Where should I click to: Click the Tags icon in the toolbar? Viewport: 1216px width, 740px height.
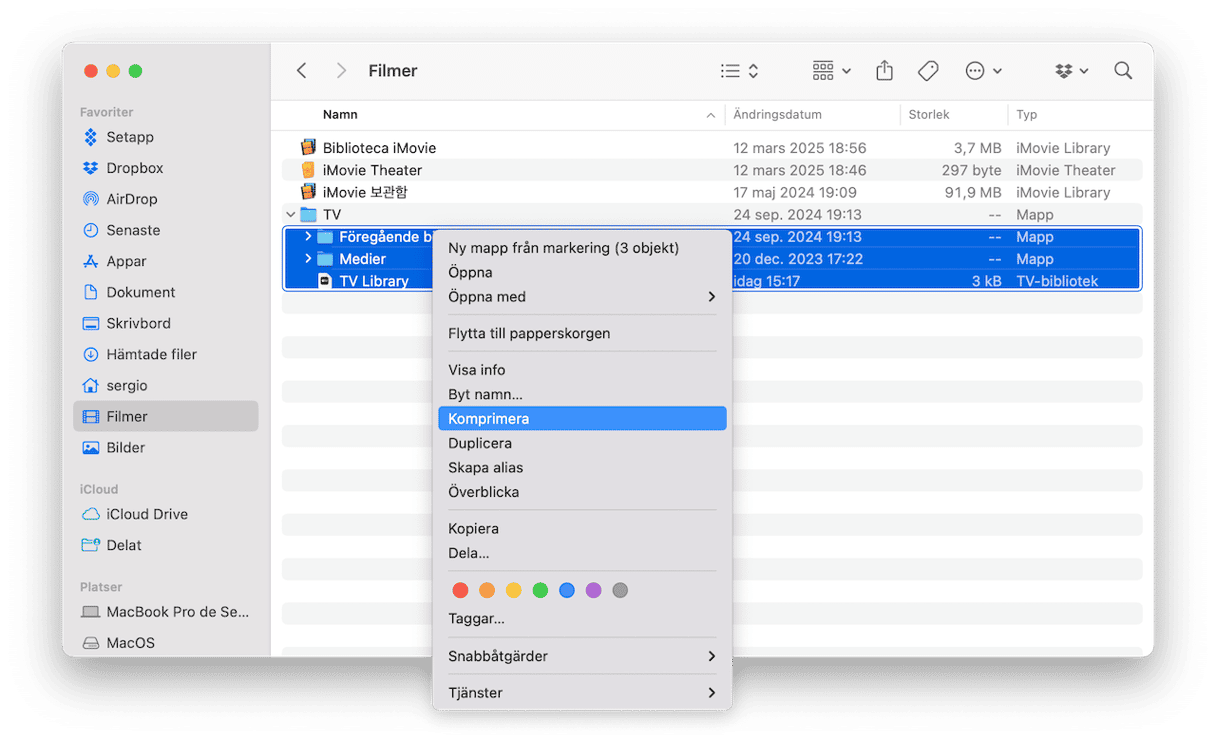[x=928, y=71]
